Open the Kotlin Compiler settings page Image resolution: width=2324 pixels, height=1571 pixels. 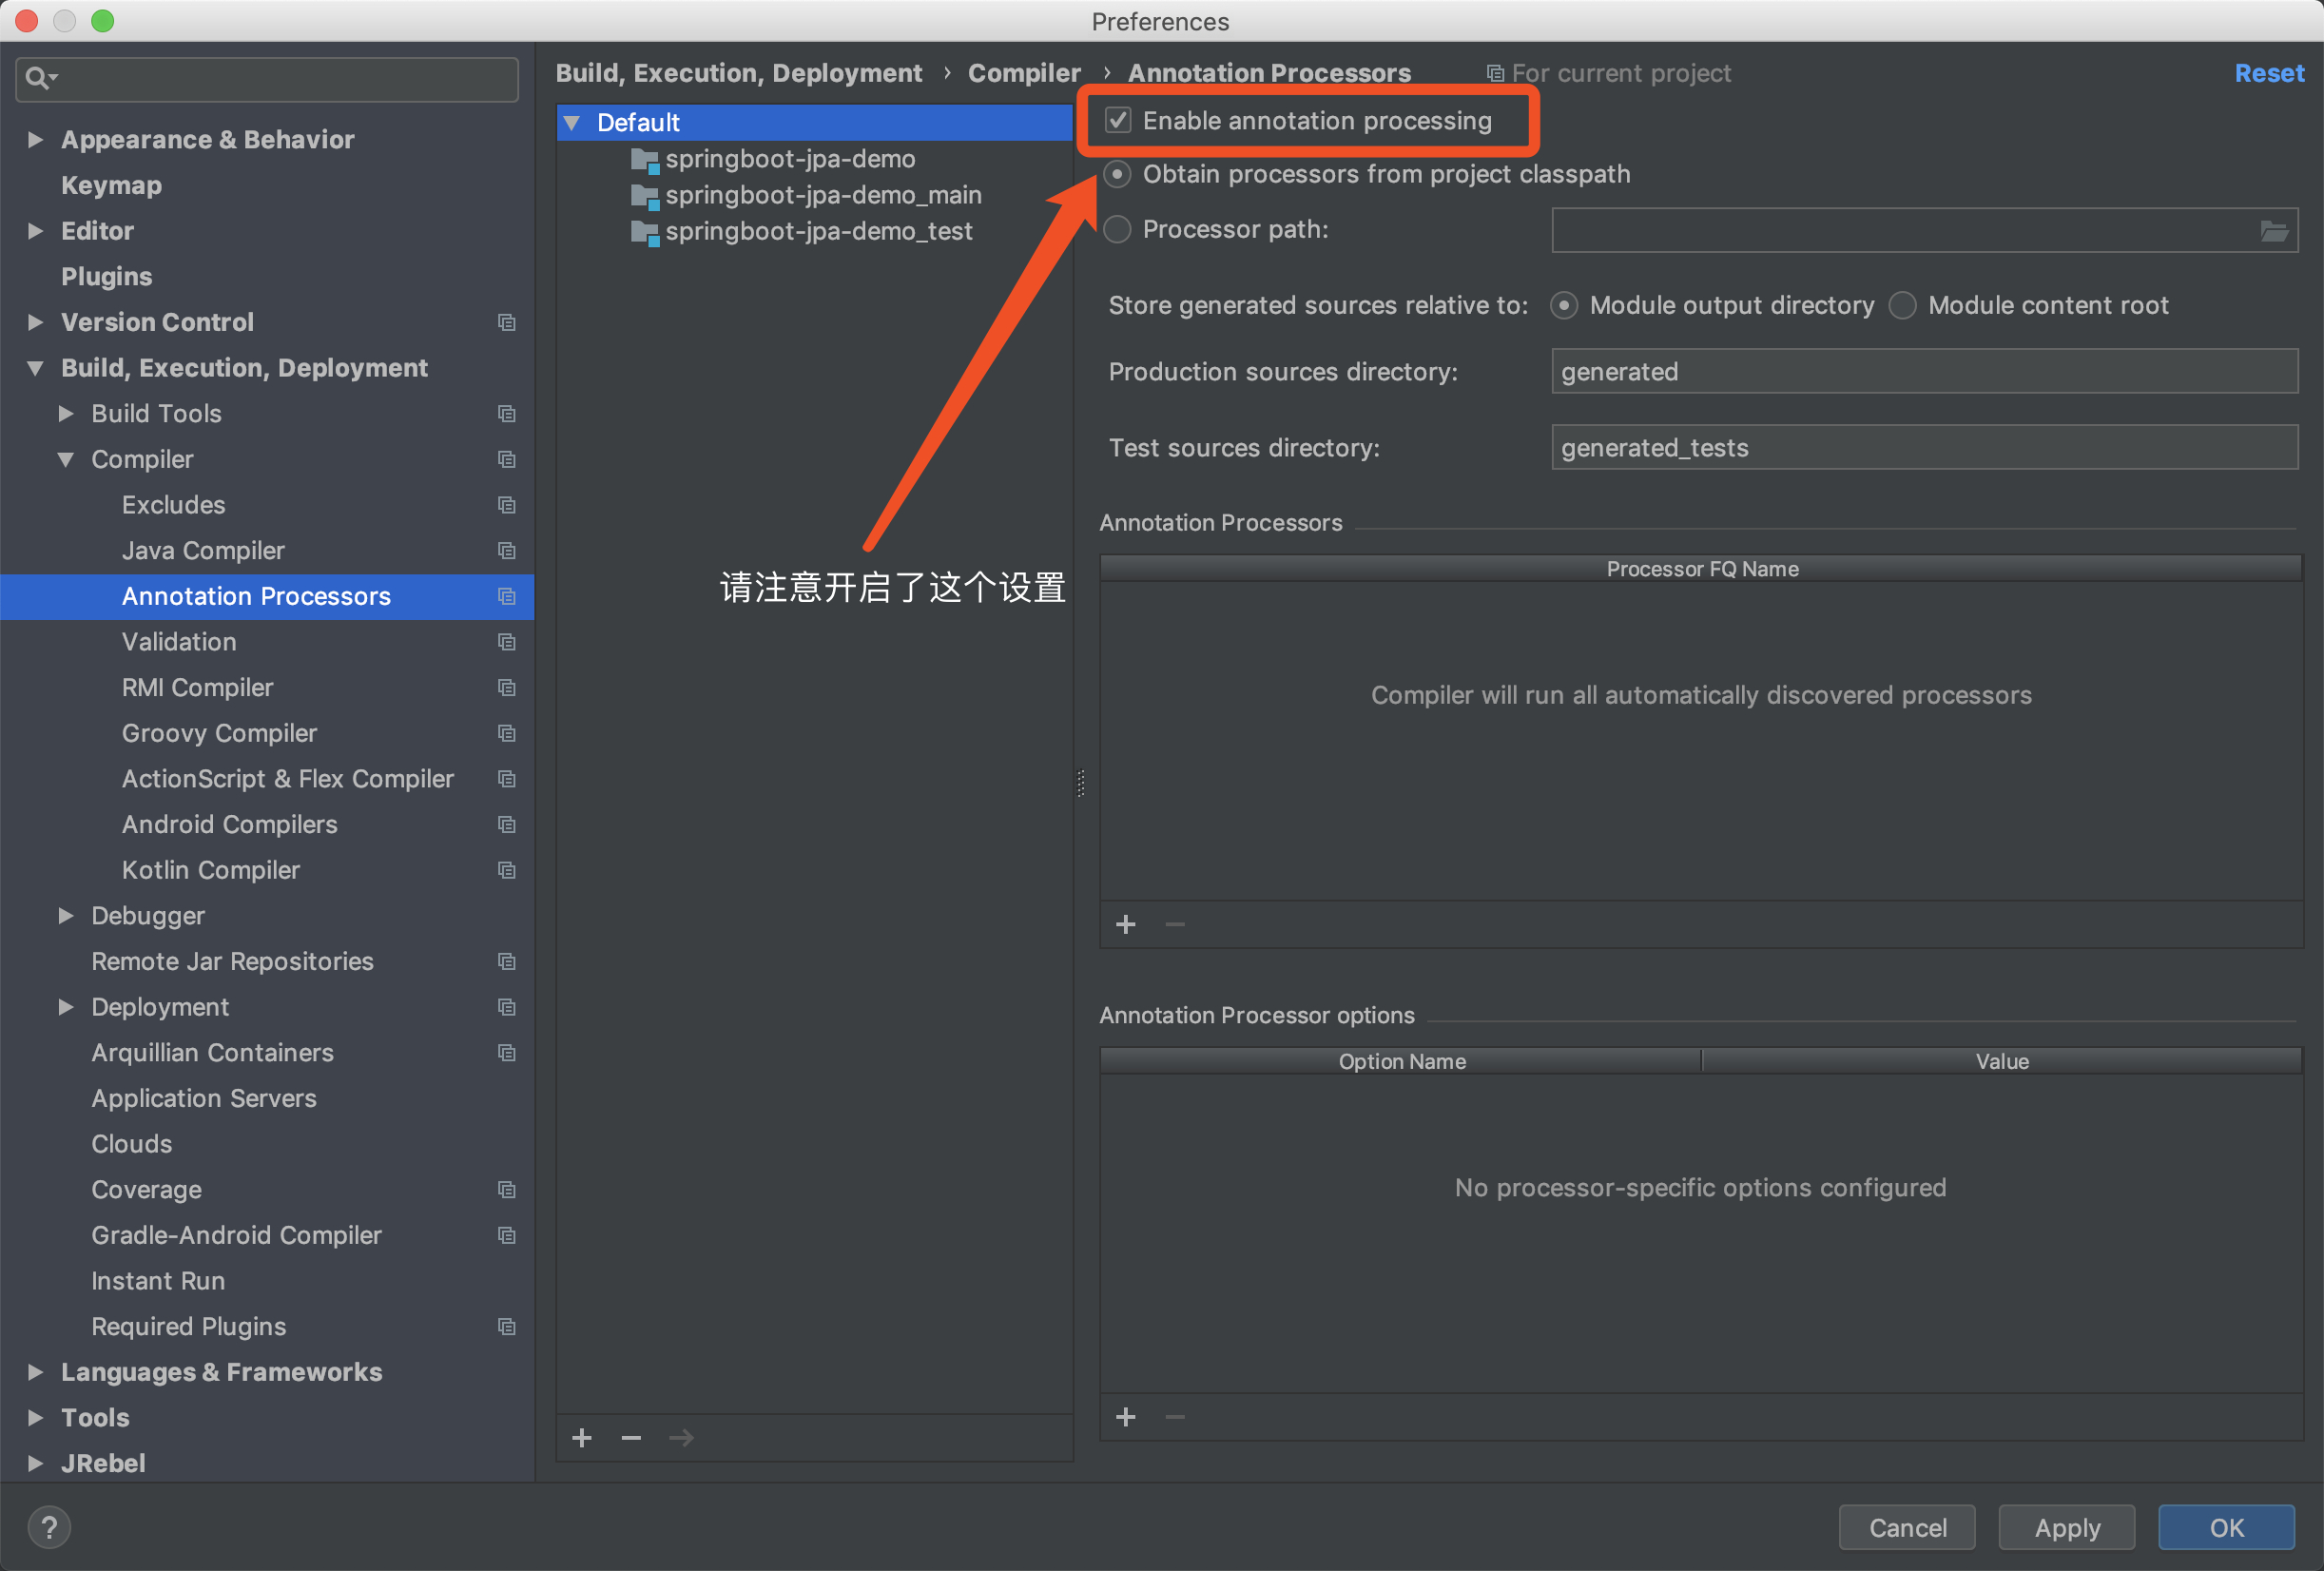point(210,869)
